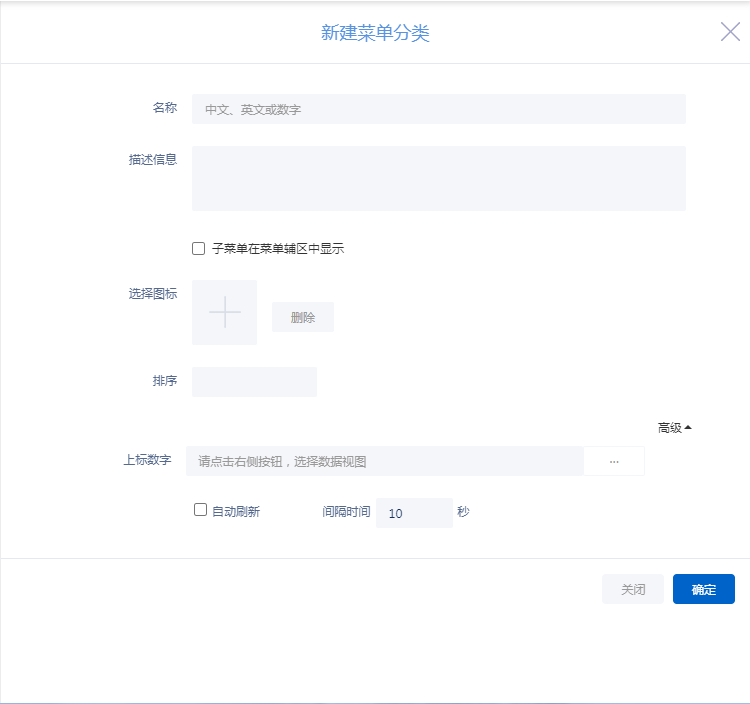This screenshot has height=704, width=750.
Task: Click inside the 描述信息 text area
Action: pos(438,178)
